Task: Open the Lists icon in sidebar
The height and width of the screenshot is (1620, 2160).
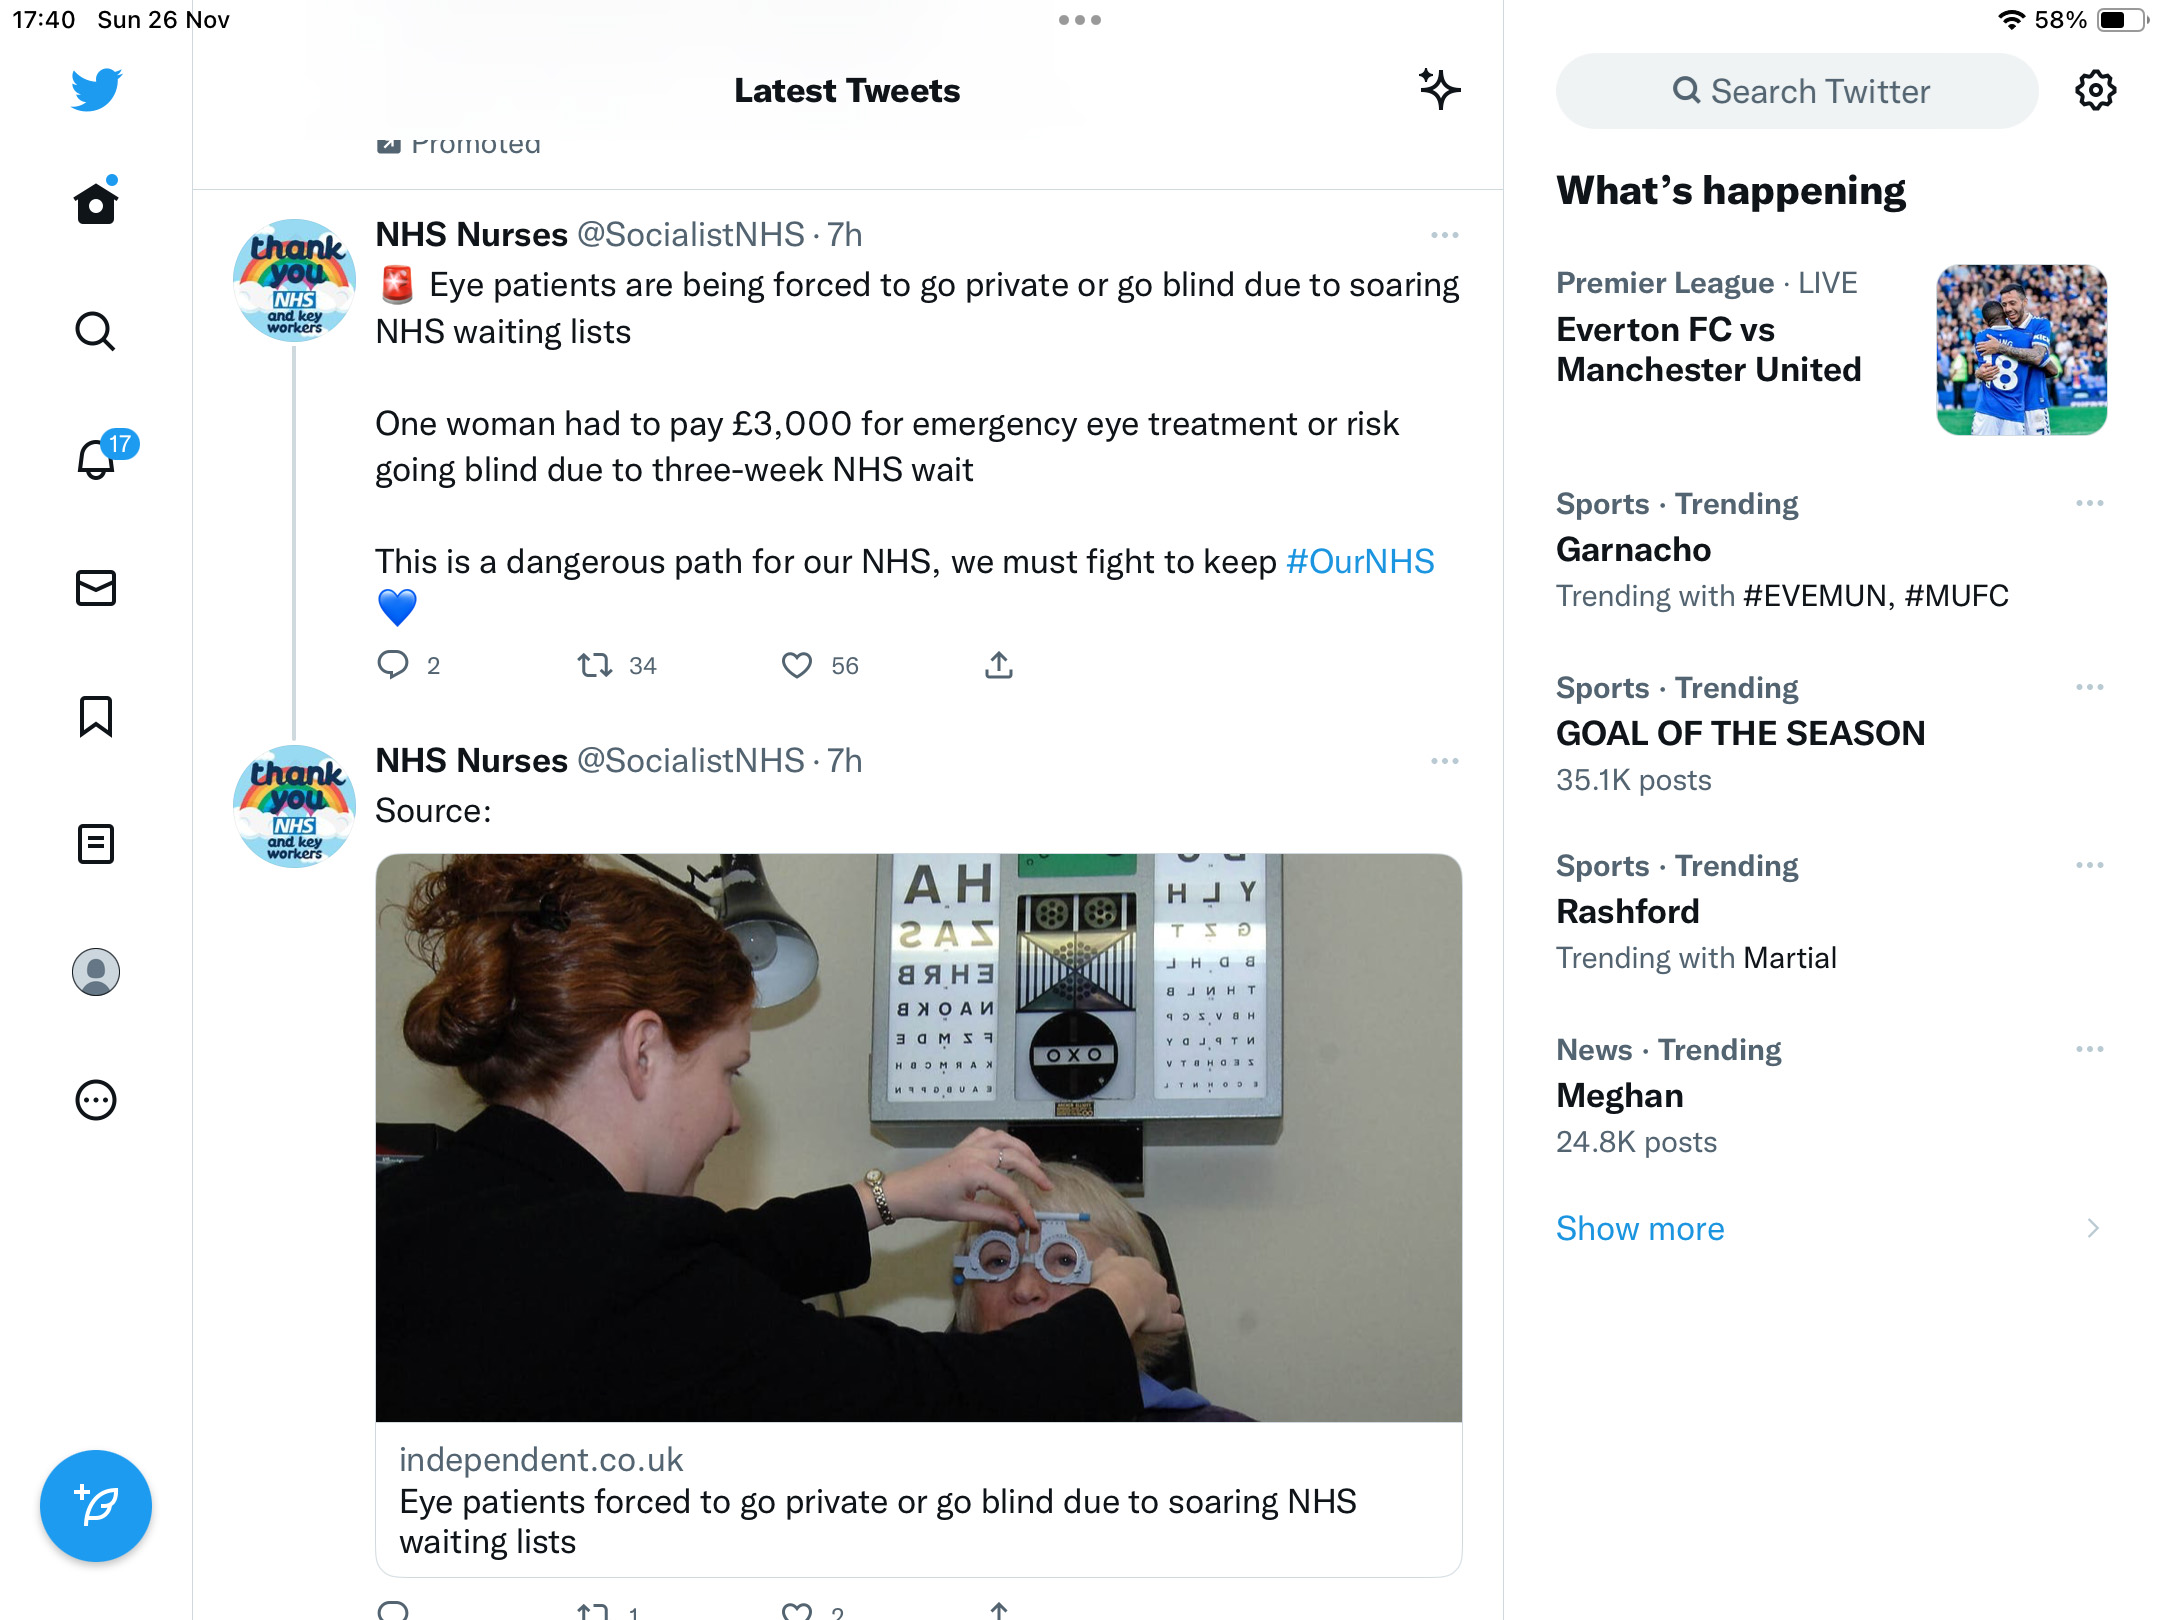Action: [96, 844]
